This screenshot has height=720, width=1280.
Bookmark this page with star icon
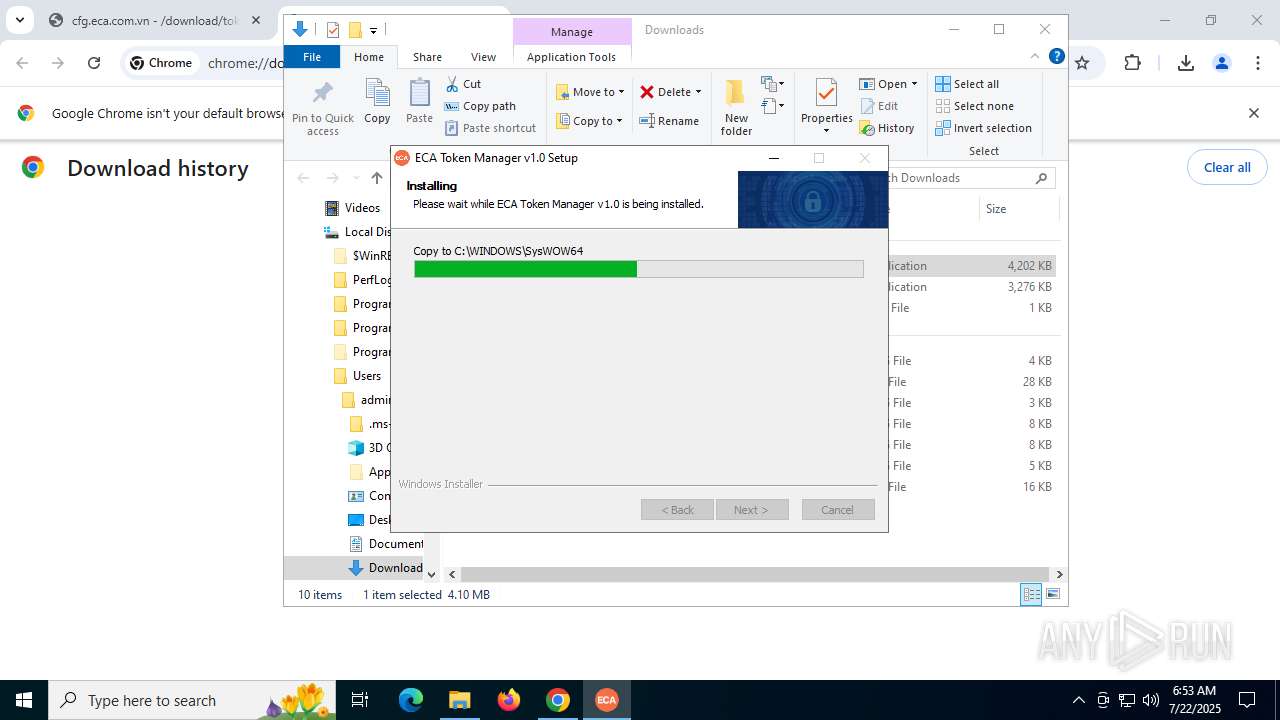pos(1082,63)
